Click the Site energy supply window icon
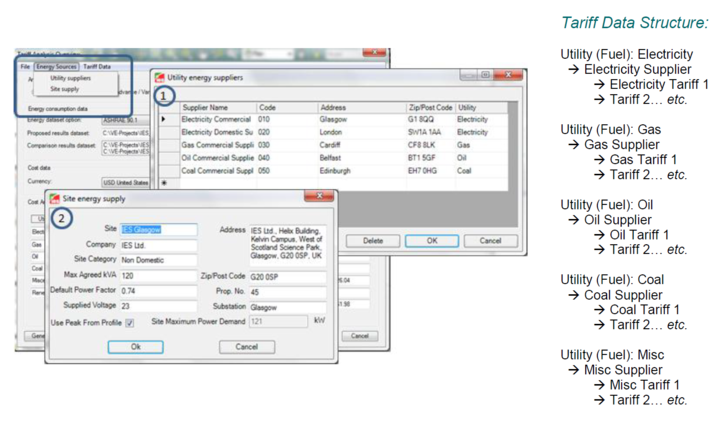Image resolution: width=723 pixels, height=421 pixels. (54, 198)
